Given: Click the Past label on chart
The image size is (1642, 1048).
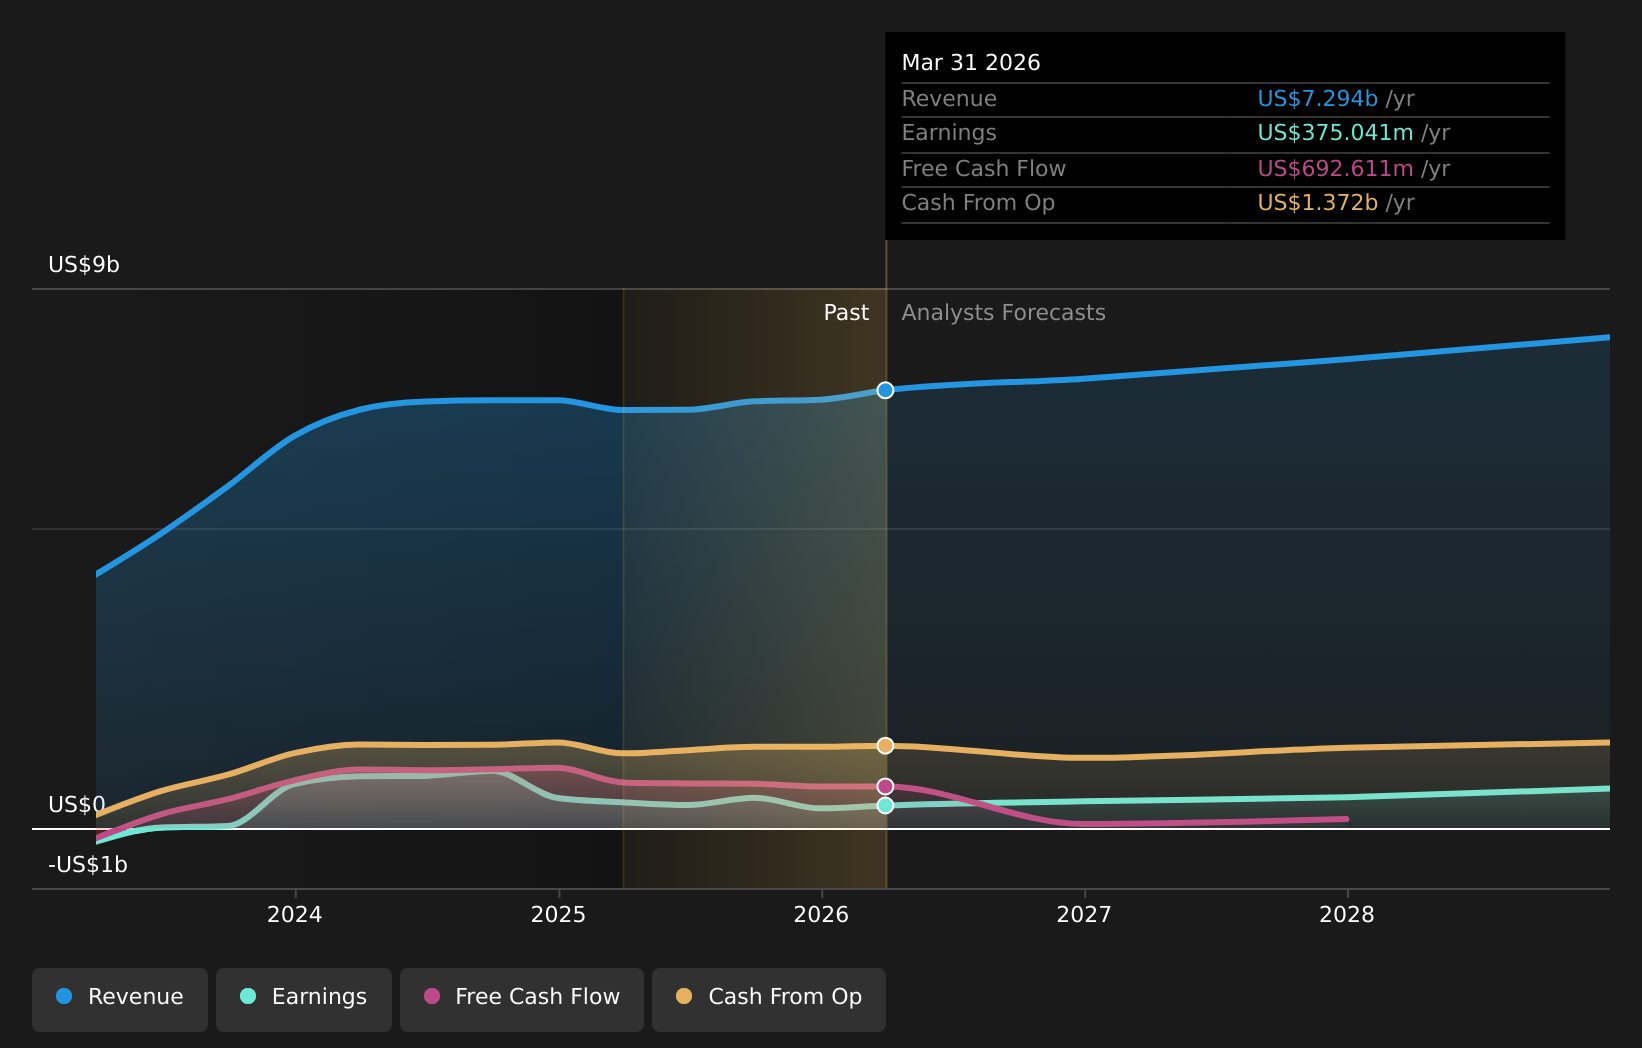Looking at the screenshot, I should [846, 313].
